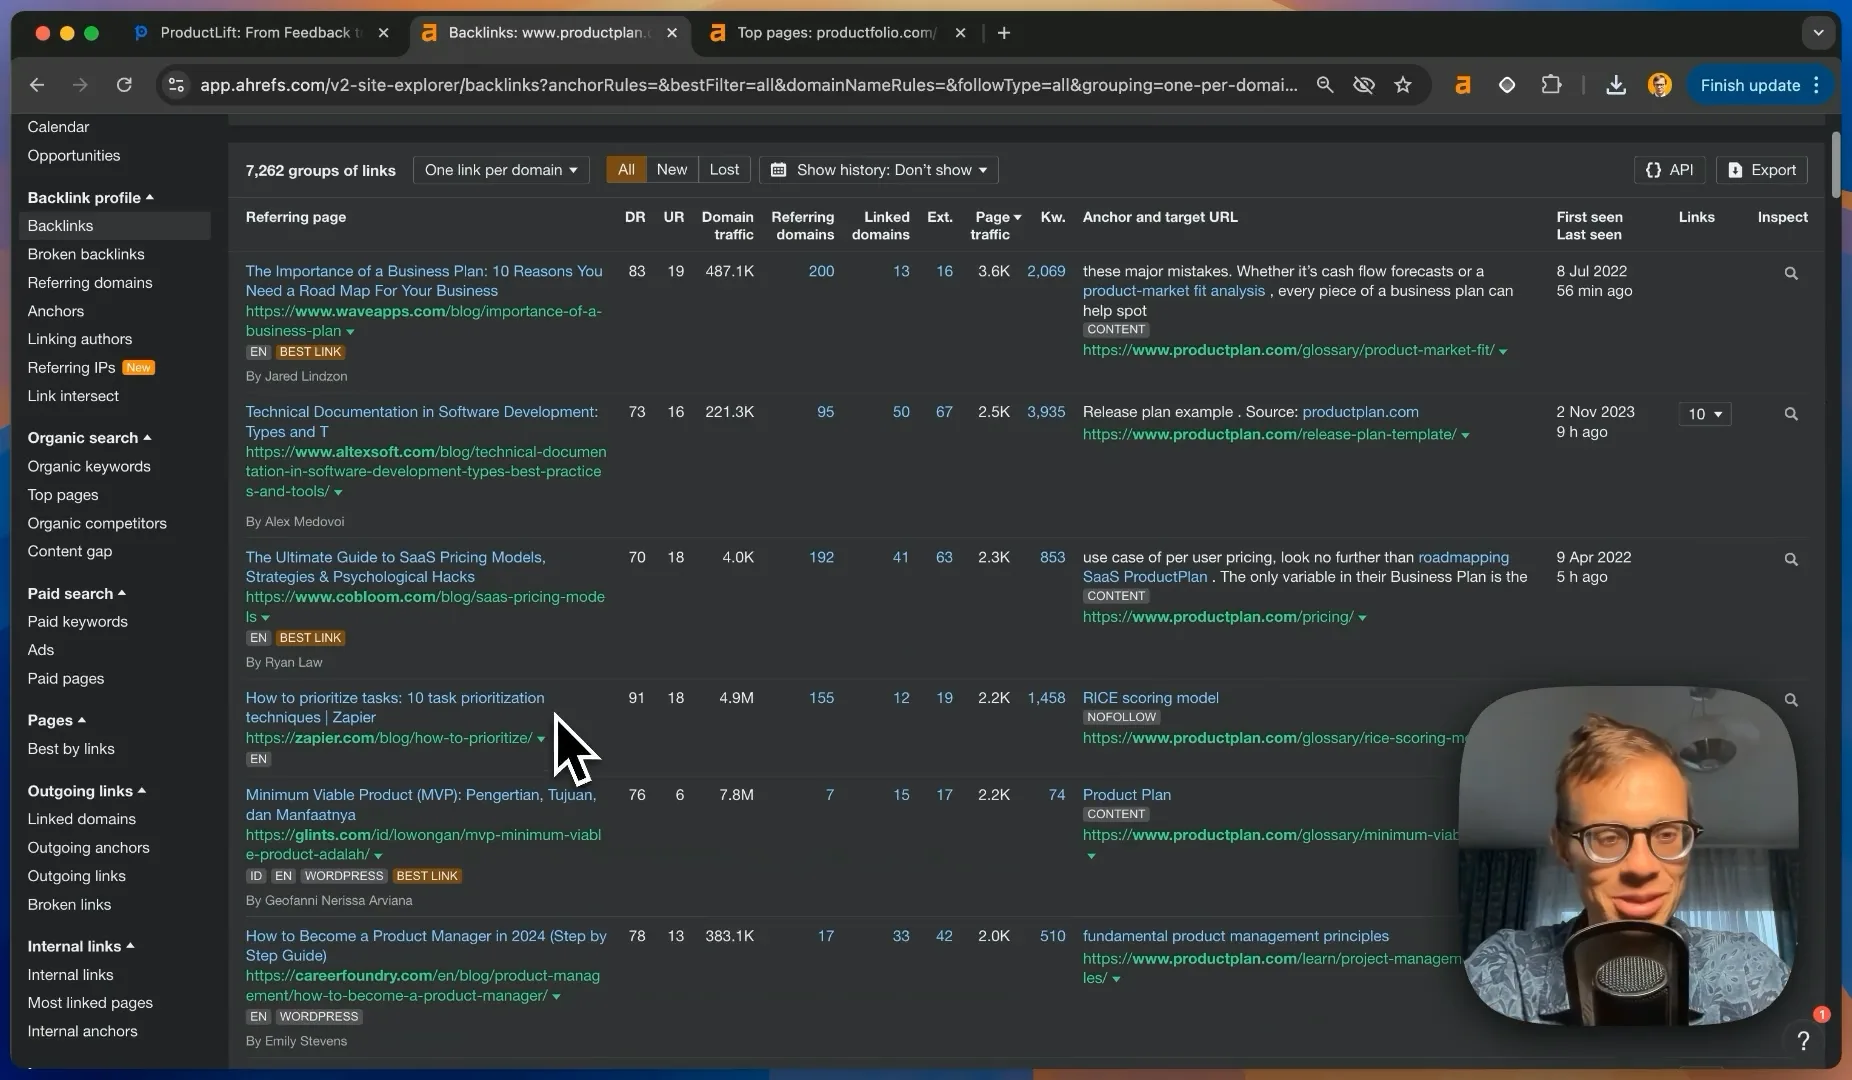Select the Lost links filter toggle
1852x1080 pixels.
(724, 170)
